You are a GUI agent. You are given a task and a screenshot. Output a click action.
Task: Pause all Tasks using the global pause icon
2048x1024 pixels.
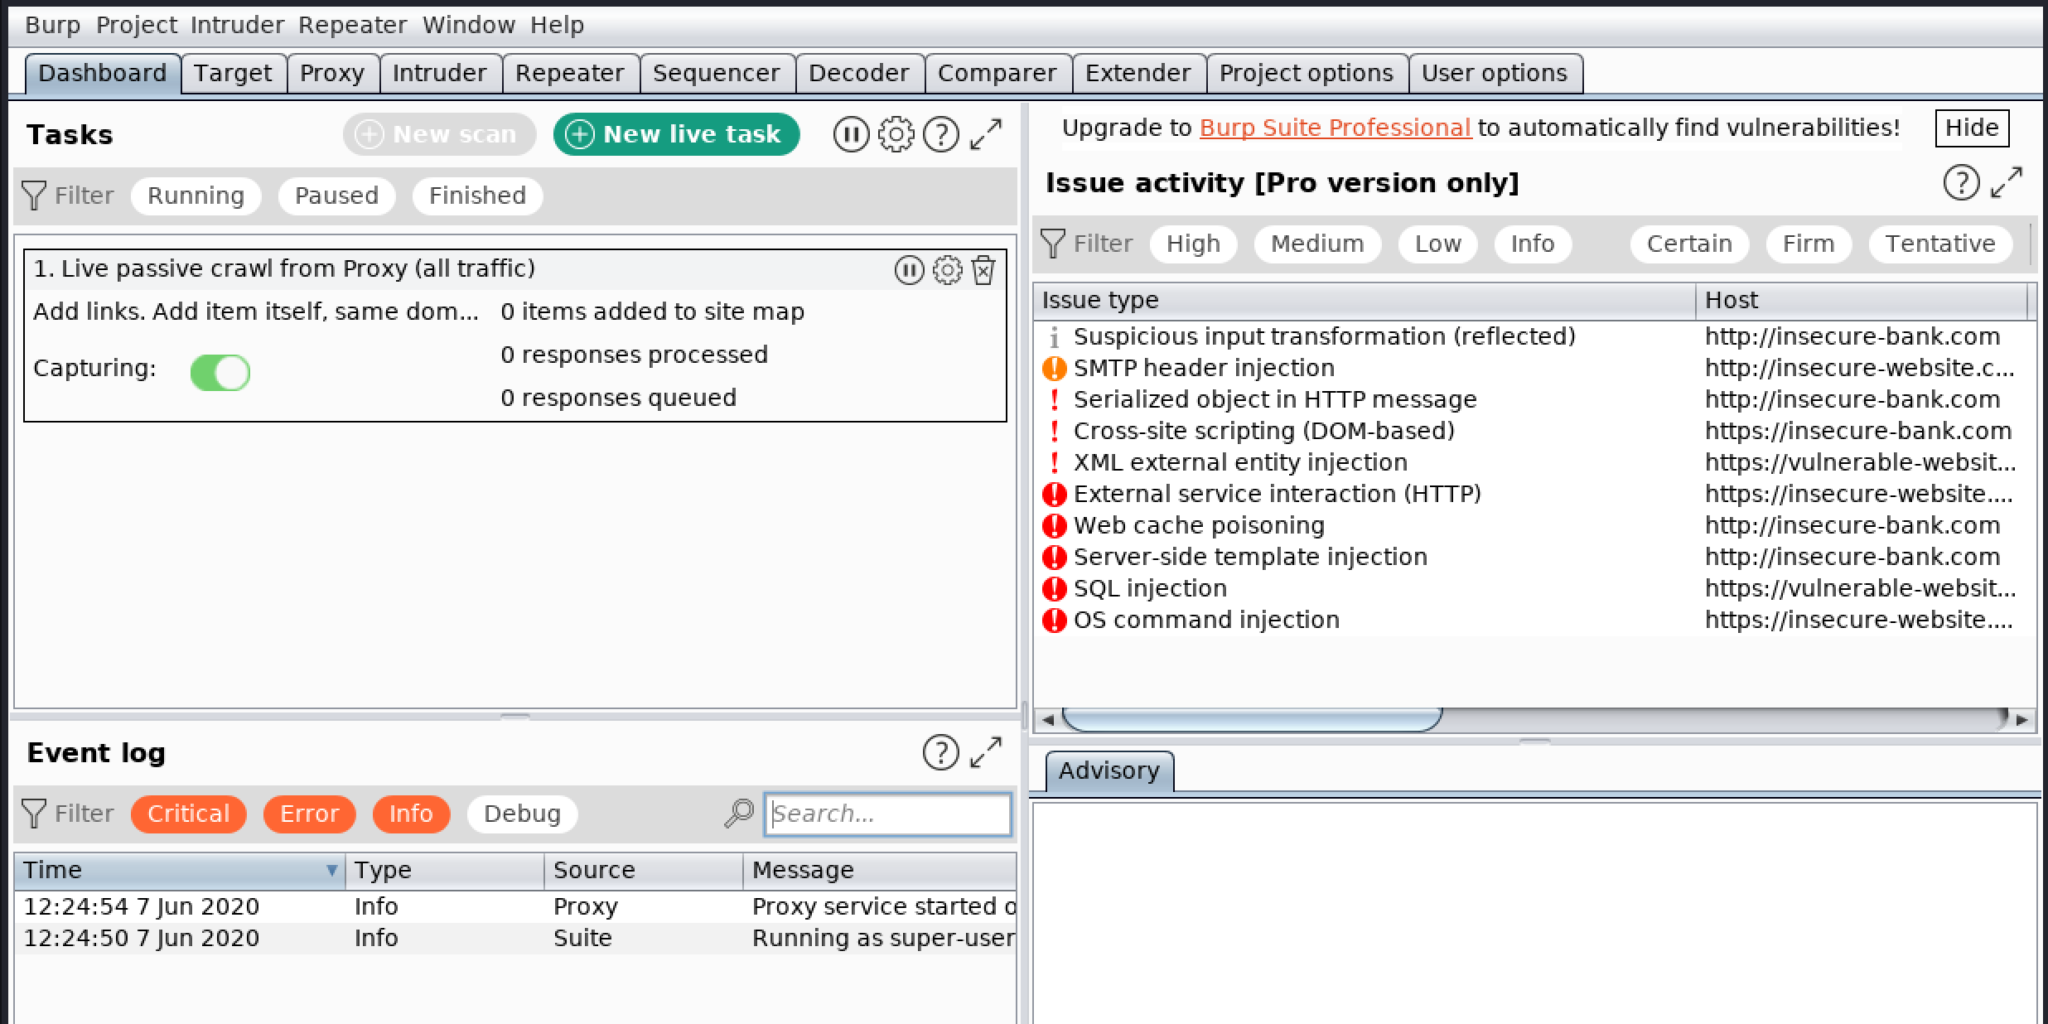click(851, 134)
